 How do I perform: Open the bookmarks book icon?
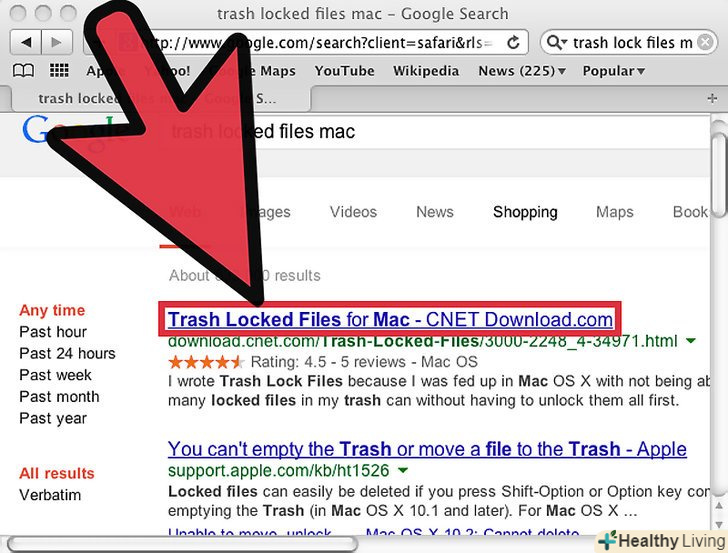coord(23,71)
